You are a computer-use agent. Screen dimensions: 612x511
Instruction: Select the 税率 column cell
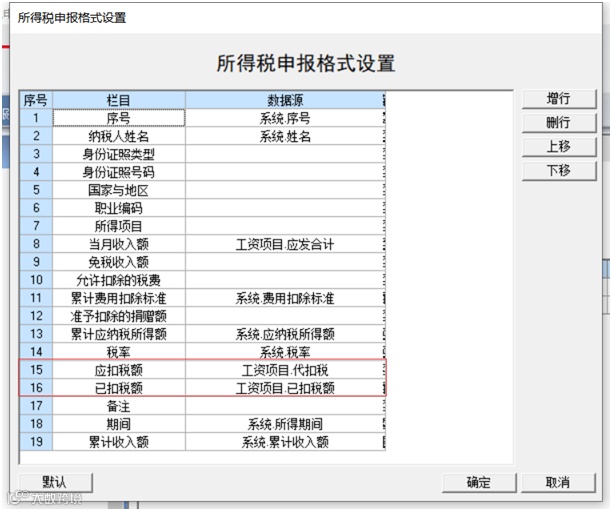119,352
